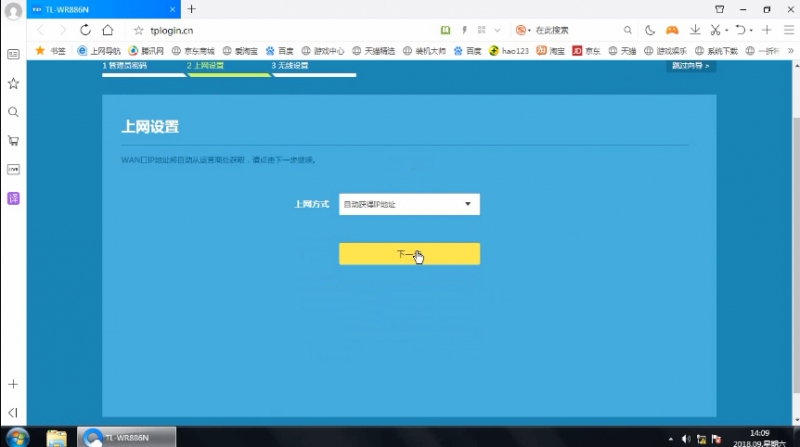
Task: Open the sidebar search magnifier icon
Action: point(13,112)
